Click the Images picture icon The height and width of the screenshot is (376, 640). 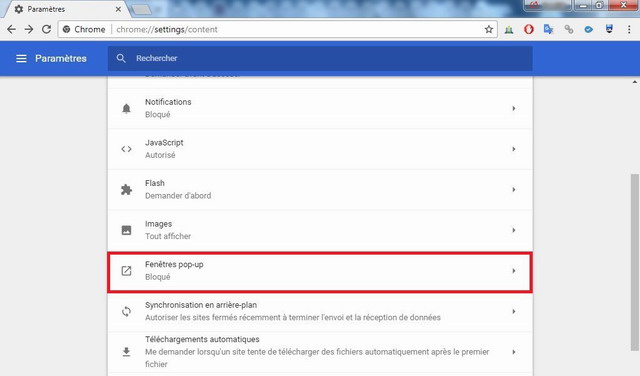coord(127,230)
